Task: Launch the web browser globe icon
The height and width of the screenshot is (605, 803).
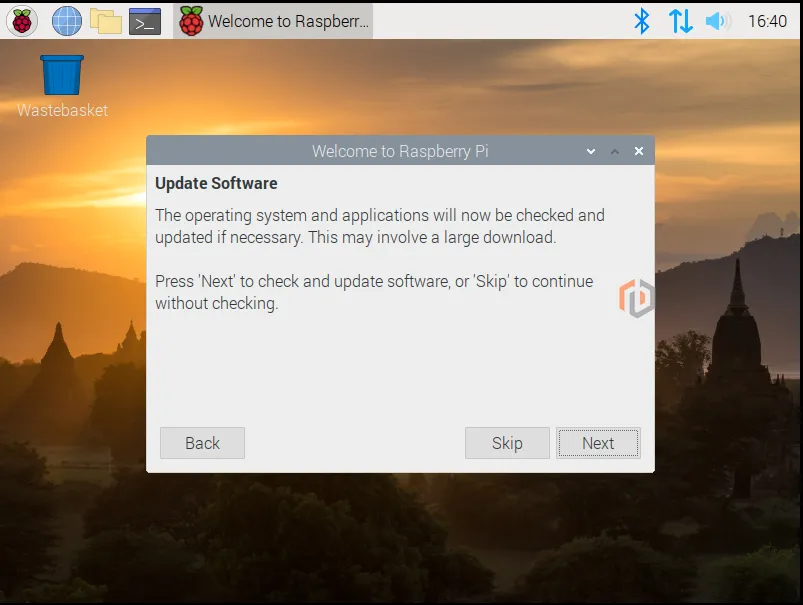Action: [67, 21]
